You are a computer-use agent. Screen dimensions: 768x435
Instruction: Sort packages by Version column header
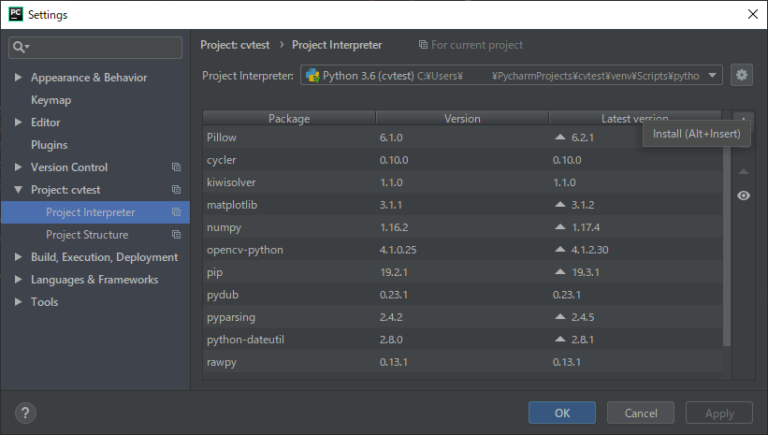click(x=462, y=118)
